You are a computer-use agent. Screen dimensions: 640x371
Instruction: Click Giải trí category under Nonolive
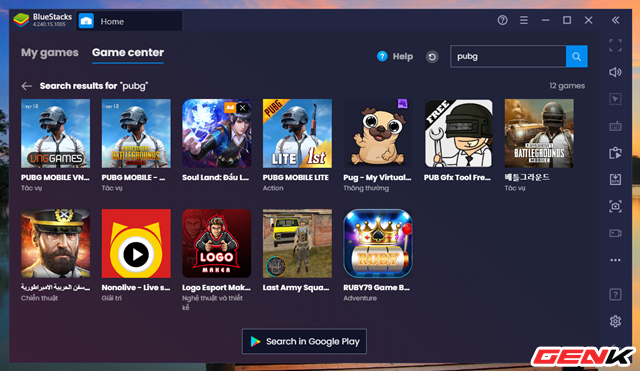tap(111, 298)
